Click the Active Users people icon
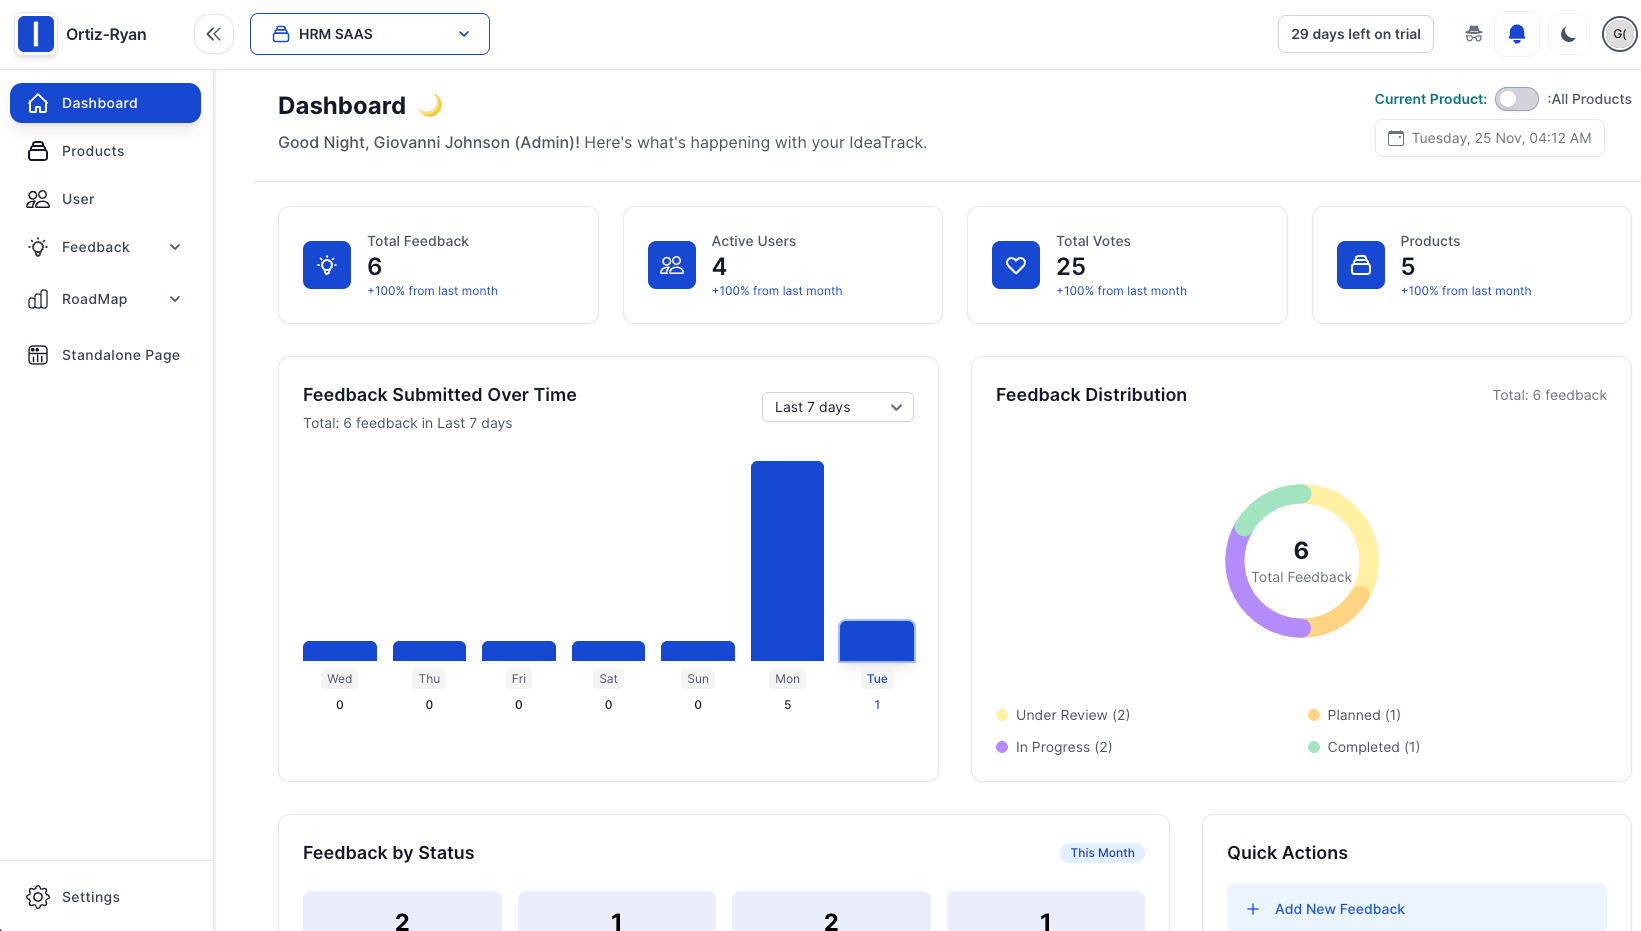Image resolution: width=1641 pixels, height=931 pixels. coord(672,265)
